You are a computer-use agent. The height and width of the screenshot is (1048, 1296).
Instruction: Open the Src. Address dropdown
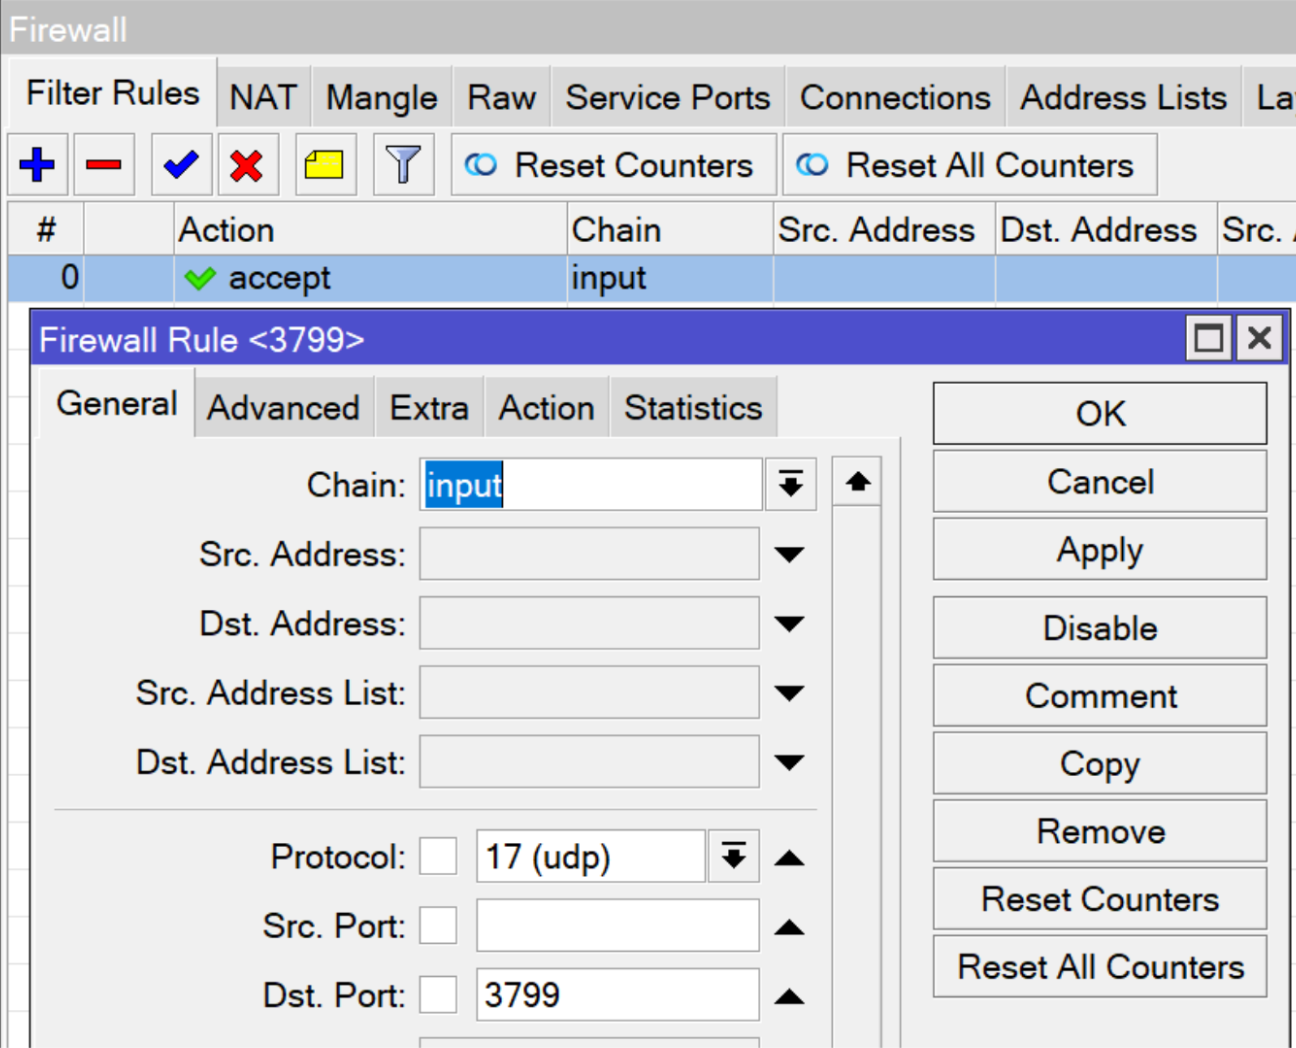[790, 554]
